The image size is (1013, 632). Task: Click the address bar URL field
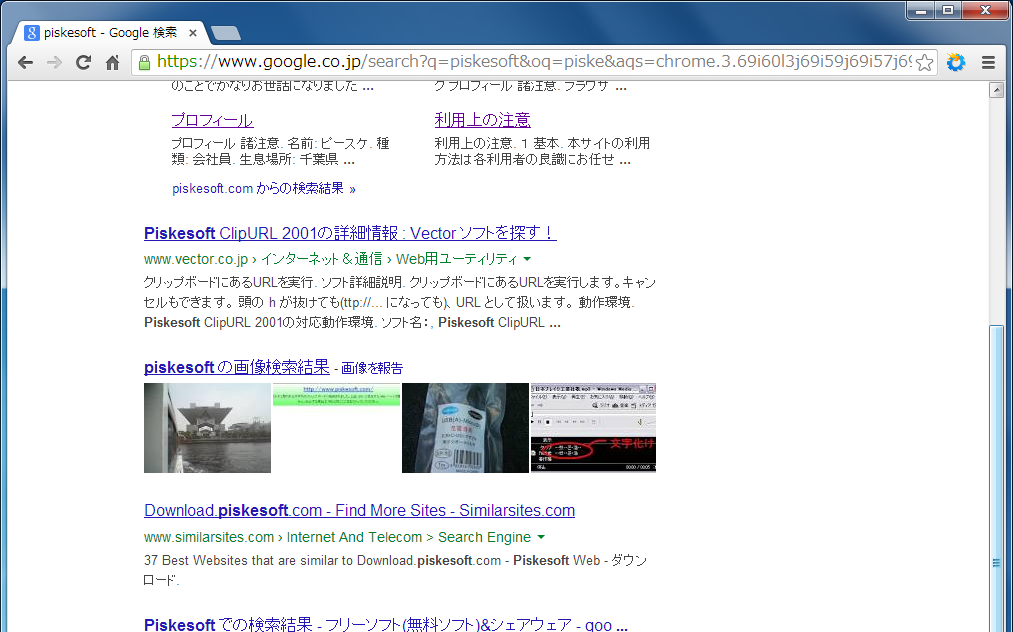[533, 62]
